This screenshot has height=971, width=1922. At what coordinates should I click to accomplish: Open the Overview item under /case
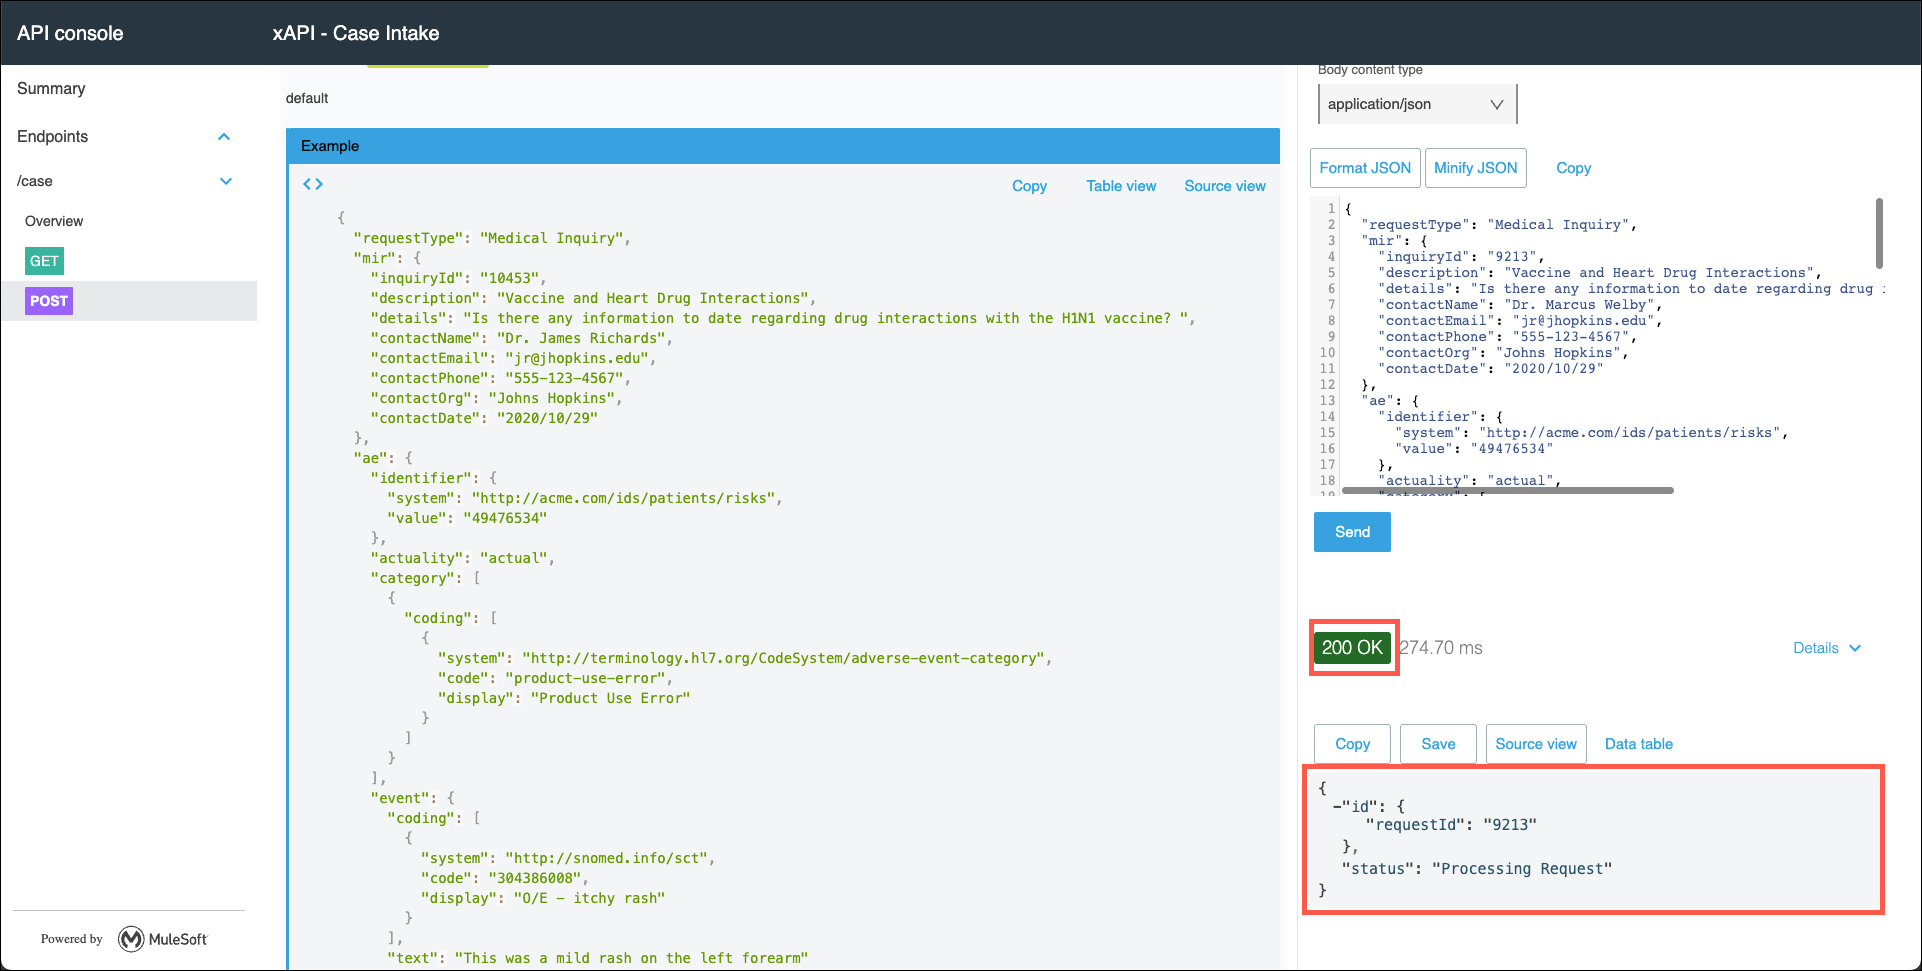click(x=54, y=221)
